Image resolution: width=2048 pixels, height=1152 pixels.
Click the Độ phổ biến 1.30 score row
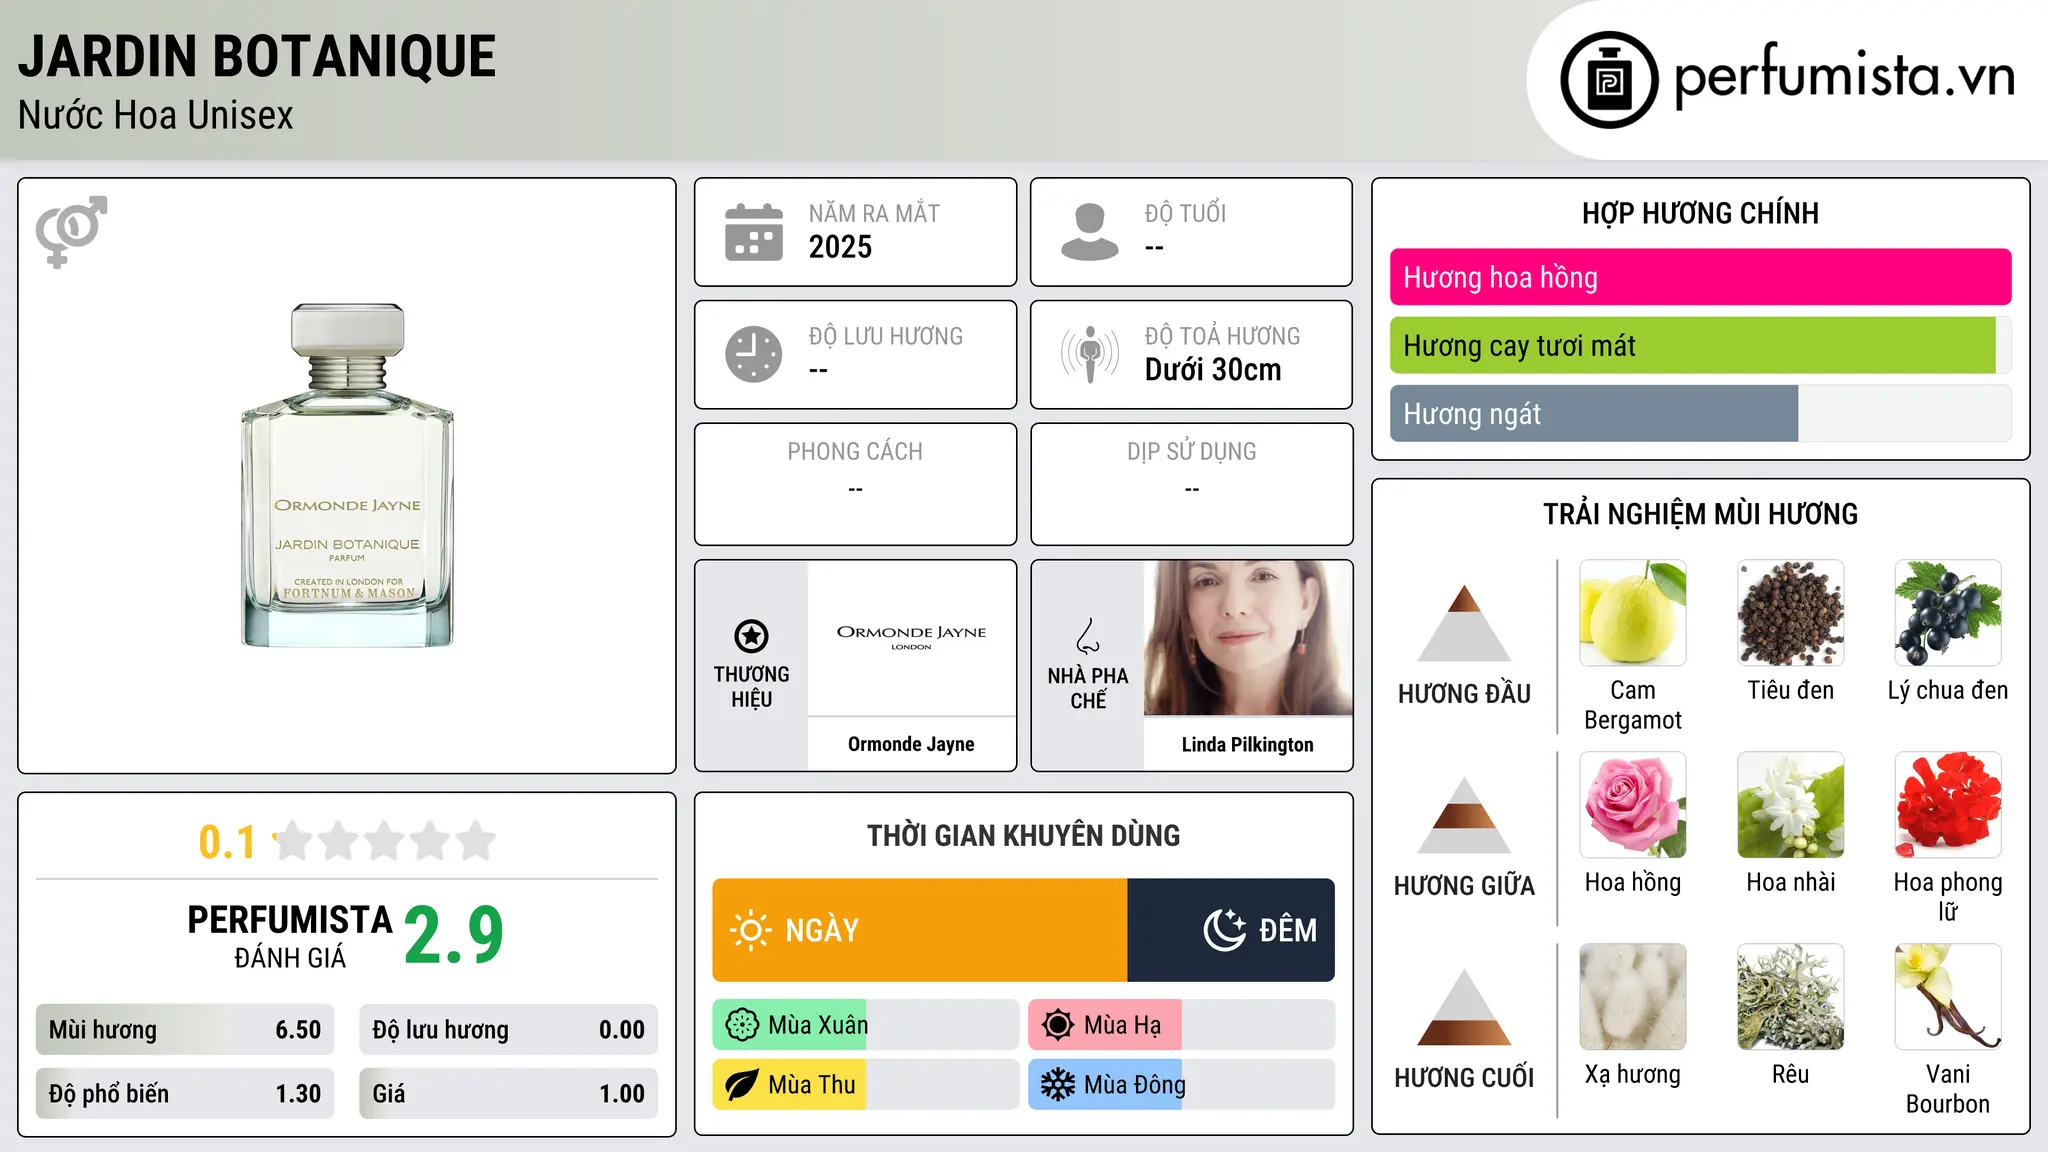pos(185,1094)
